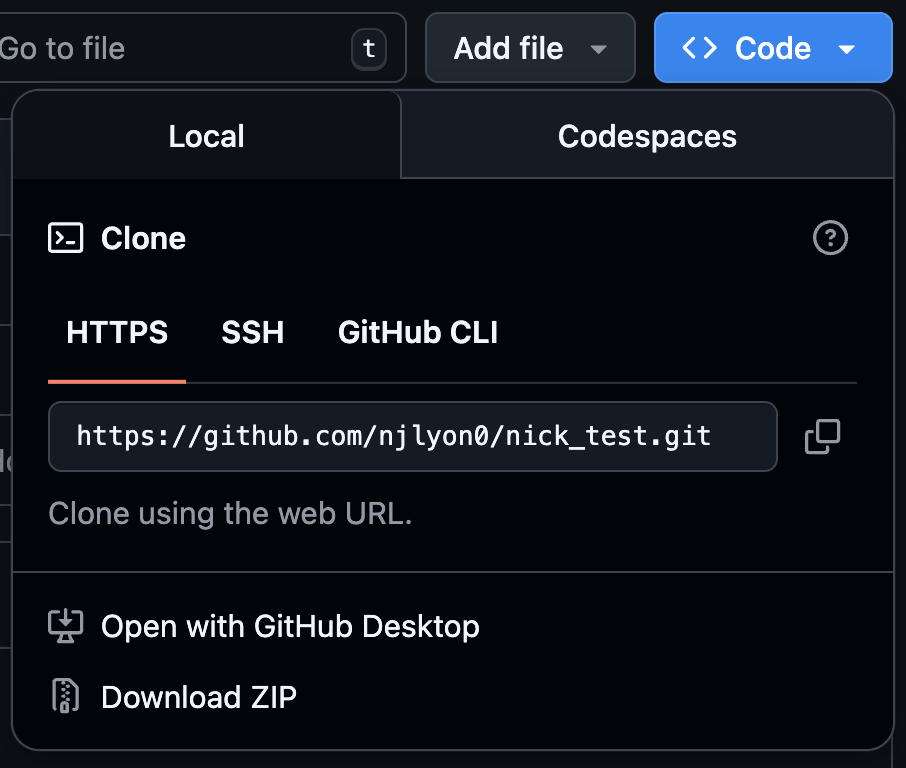Open the Code dropdown caret
Viewport: 906px width, 768px height.
(x=846, y=50)
